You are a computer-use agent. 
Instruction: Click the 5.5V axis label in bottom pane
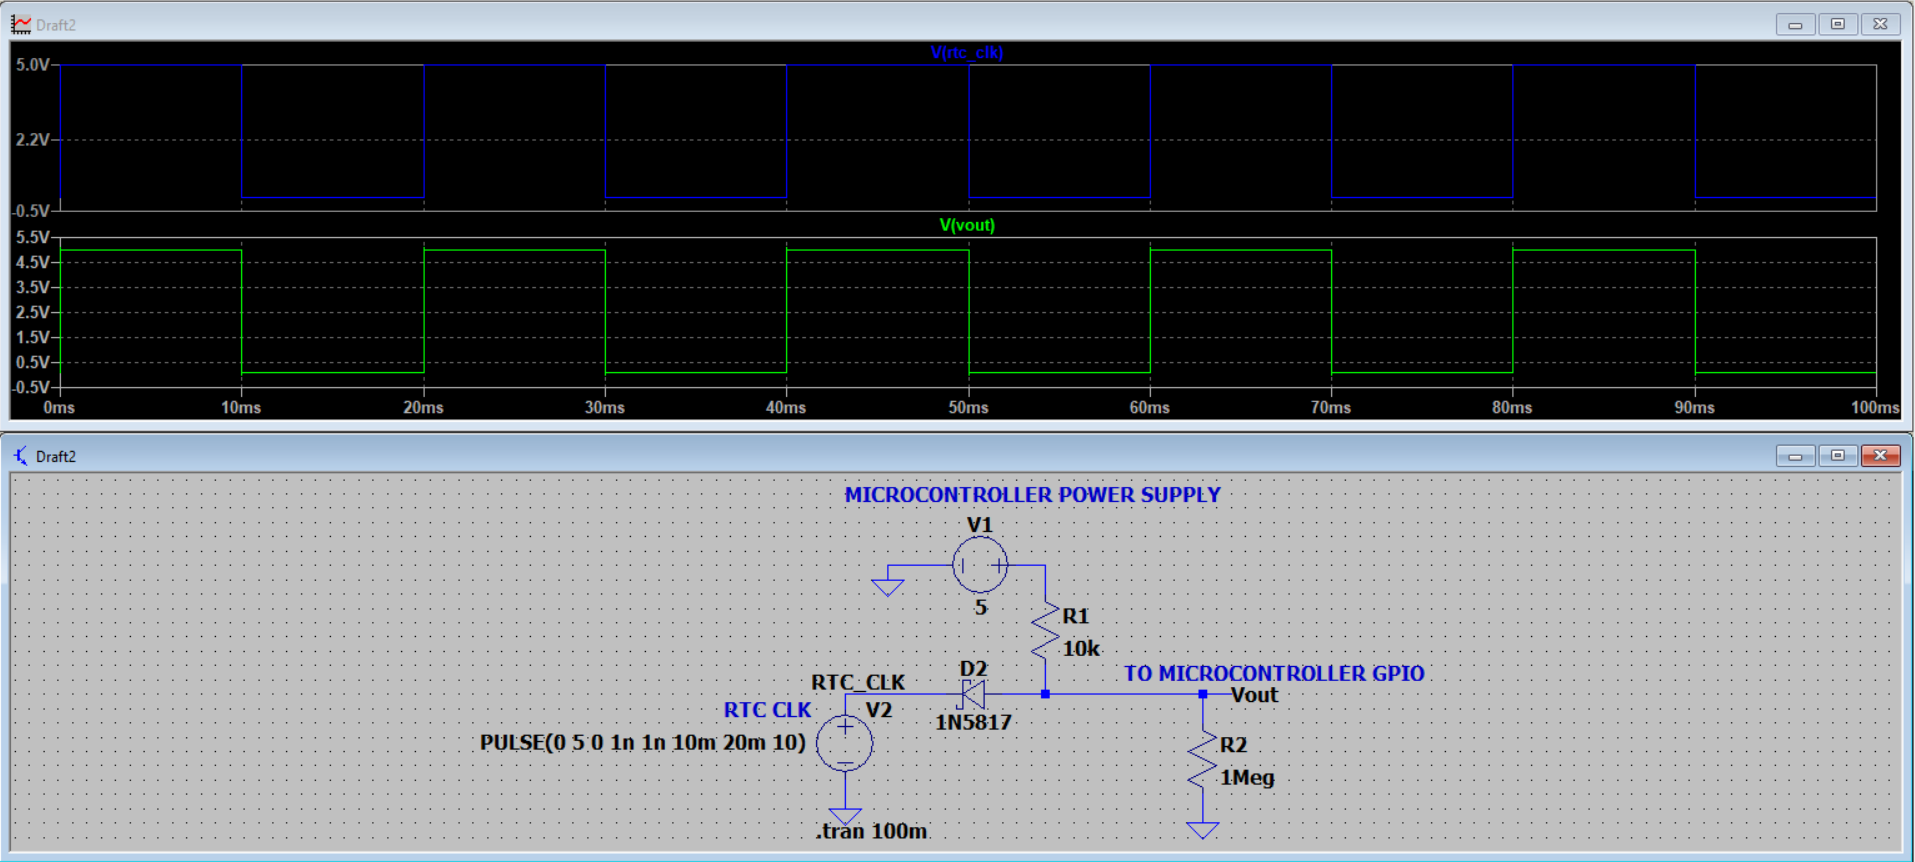click(32, 237)
